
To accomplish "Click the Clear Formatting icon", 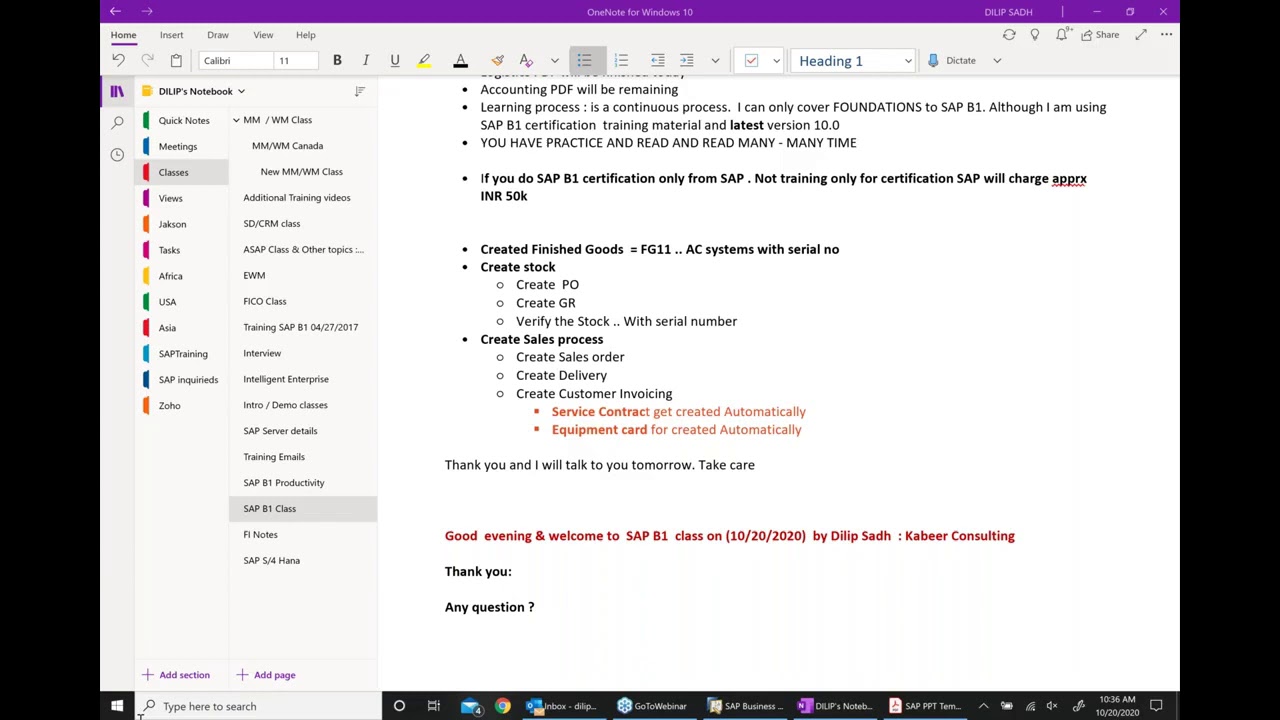I will (526, 61).
